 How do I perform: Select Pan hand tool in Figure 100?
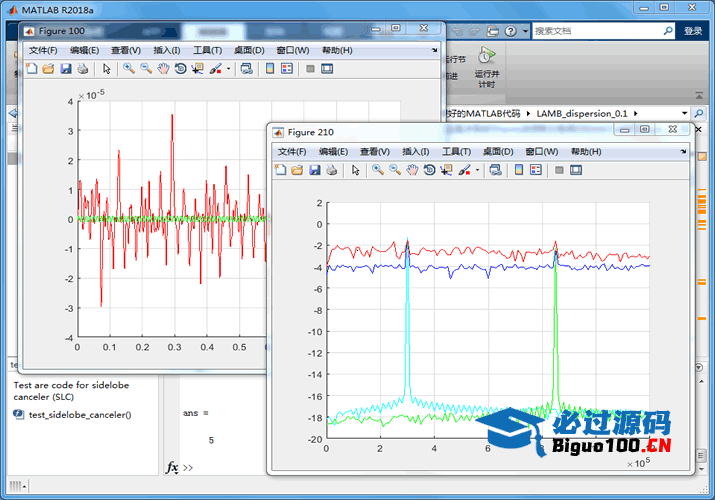163,69
